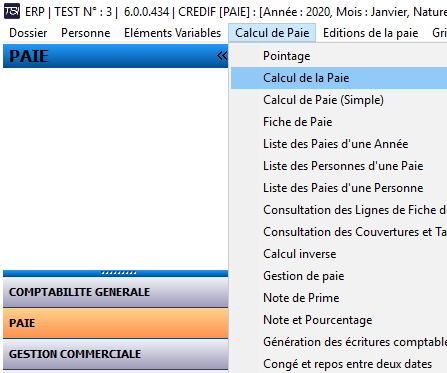
Task: Click the TSI application logo icon
Action: pos(12,11)
